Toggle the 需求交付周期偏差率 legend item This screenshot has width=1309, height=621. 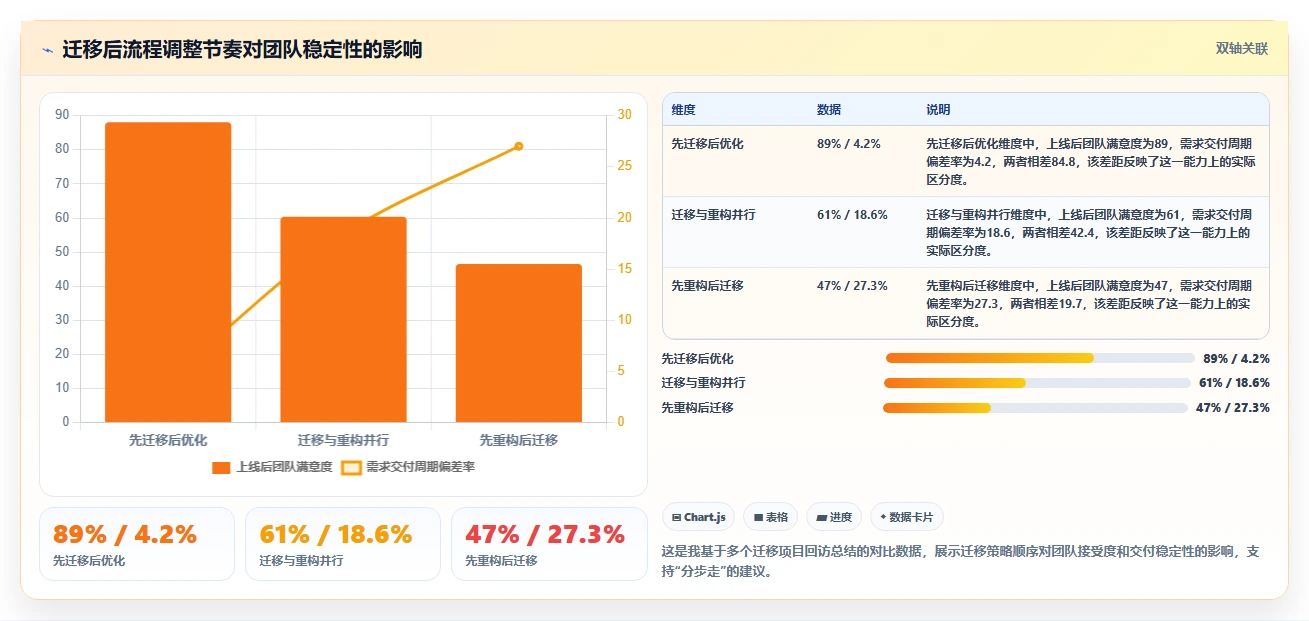(408, 467)
